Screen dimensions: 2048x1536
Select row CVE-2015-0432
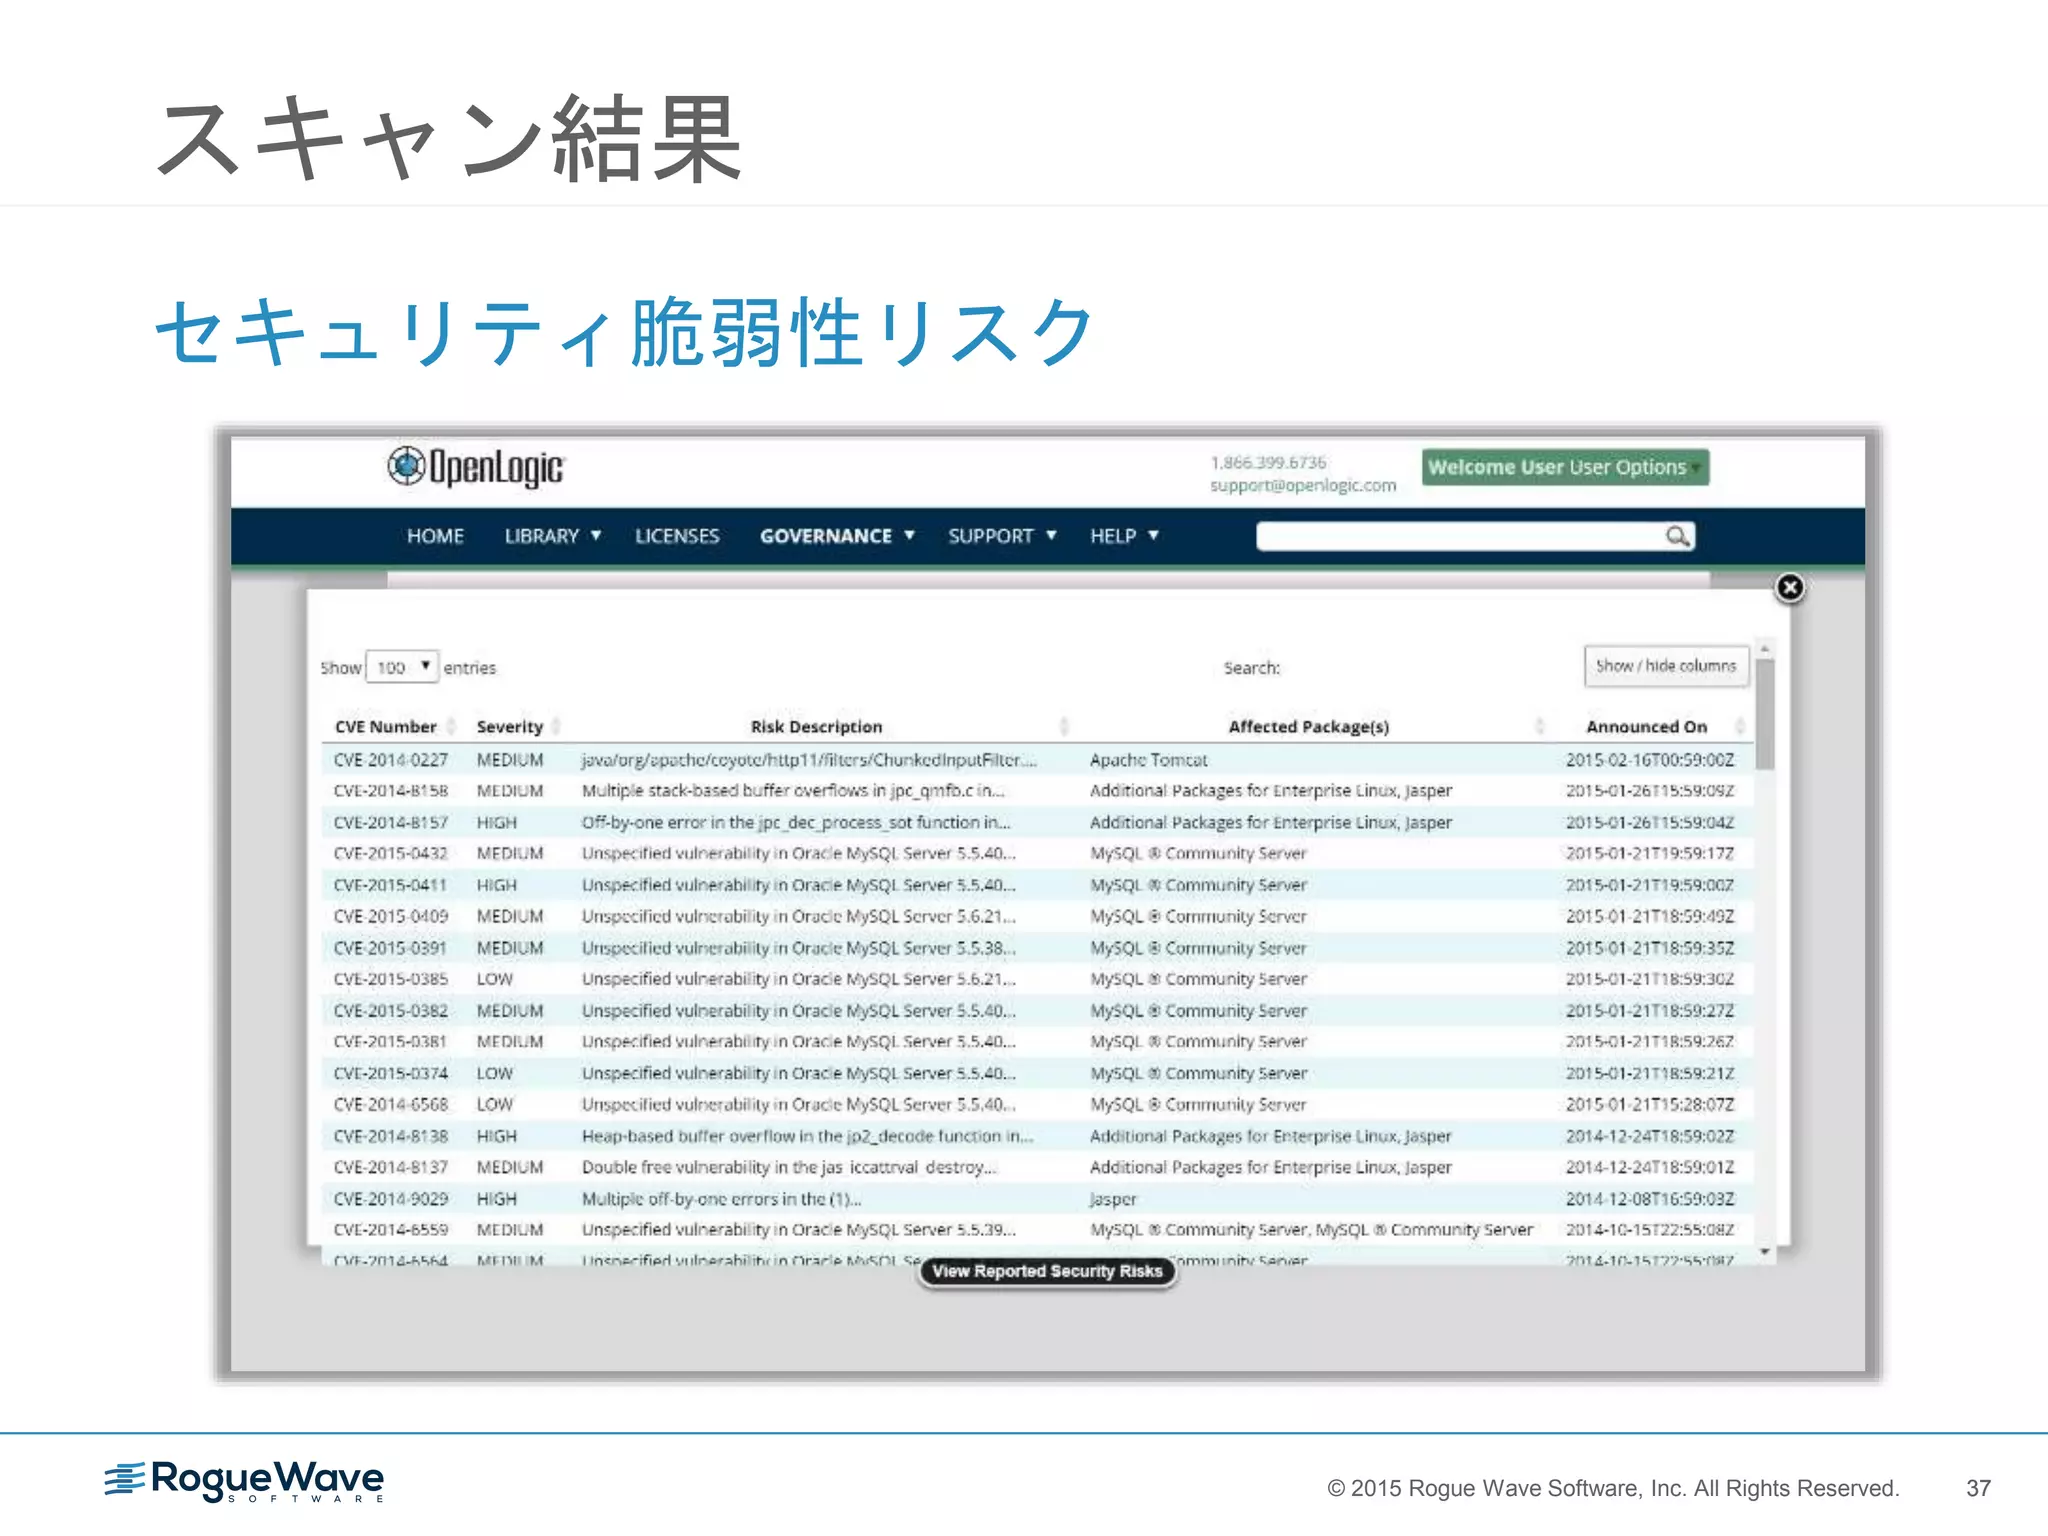click(x=1037, y=854)
